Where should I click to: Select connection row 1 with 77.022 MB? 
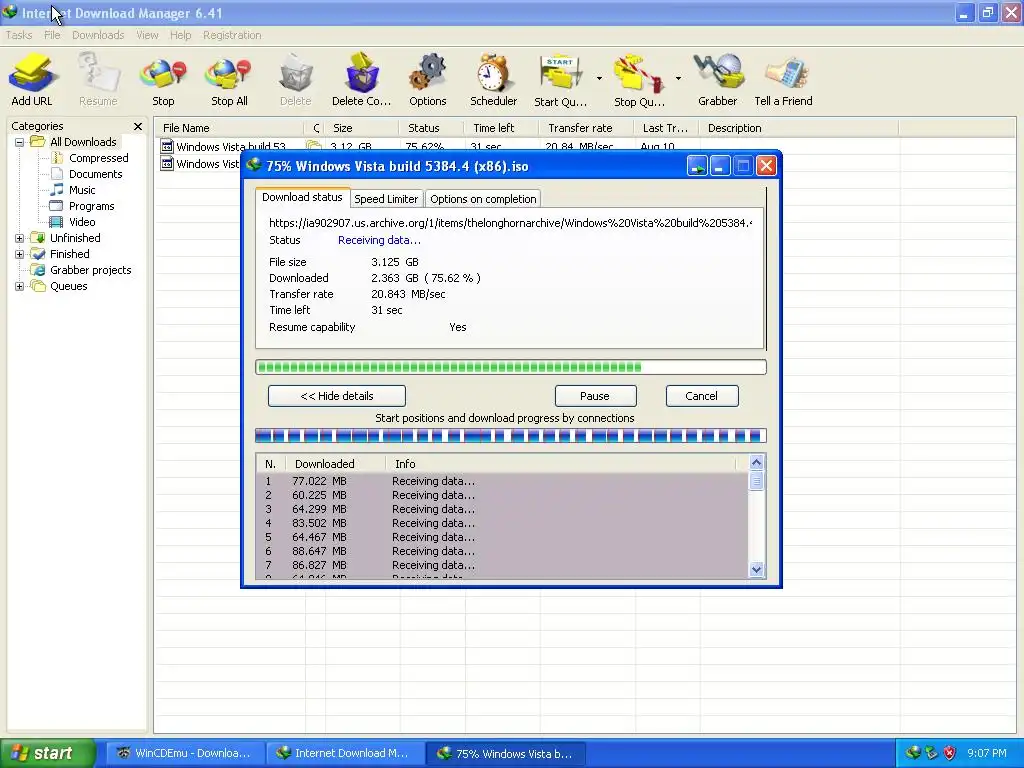[502, 481]
